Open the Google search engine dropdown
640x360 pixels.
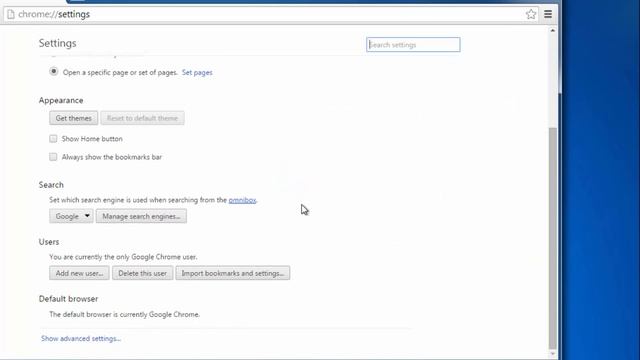coord(71,216)
